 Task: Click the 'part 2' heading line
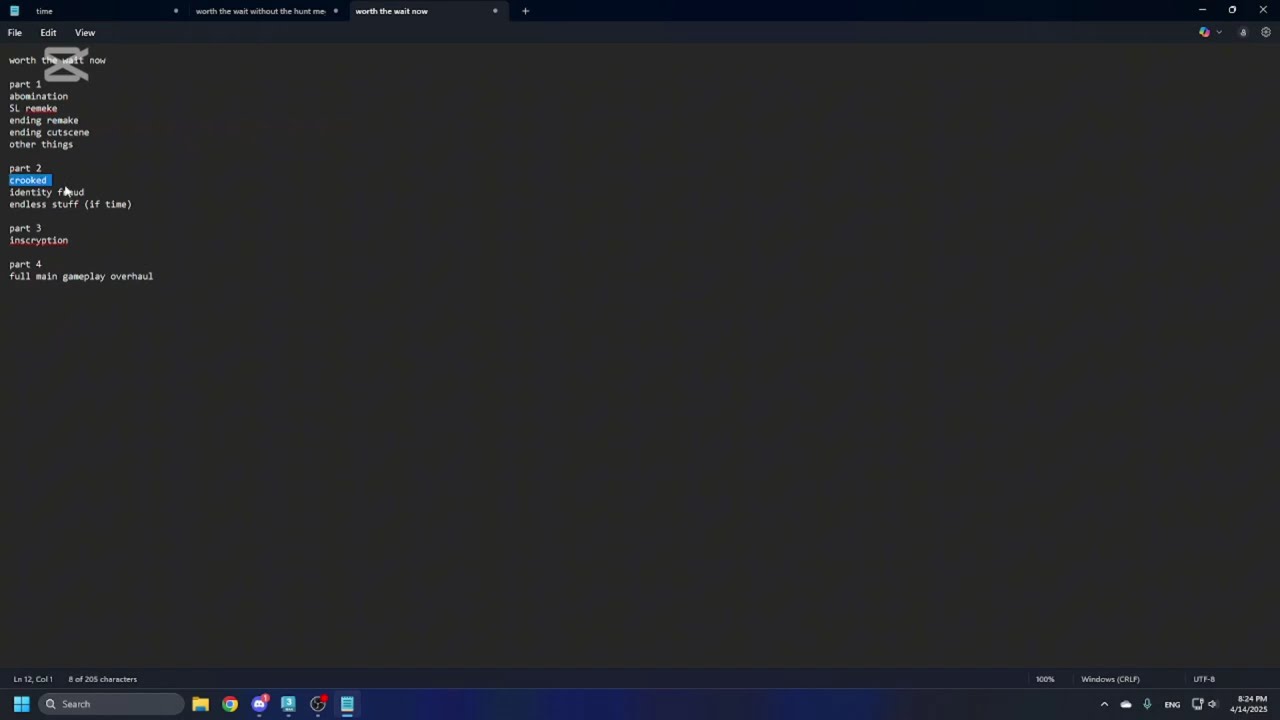click(x=25, y=168)
